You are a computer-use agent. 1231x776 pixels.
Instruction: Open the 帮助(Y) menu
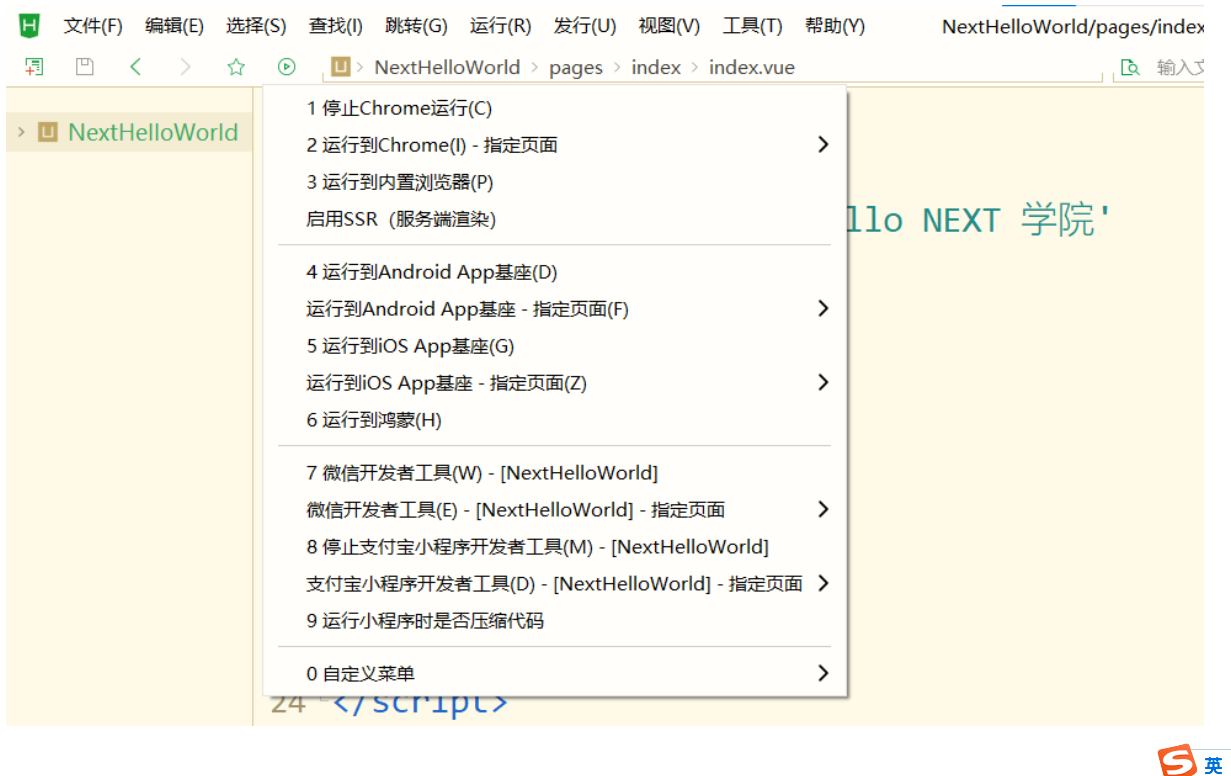click(x=835, y=26)
